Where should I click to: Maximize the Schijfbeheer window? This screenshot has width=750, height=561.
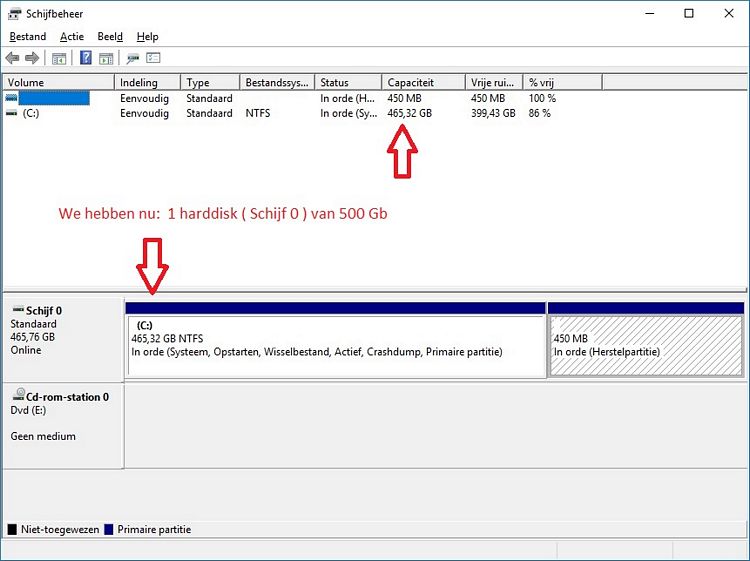click(x=689, y=13)
